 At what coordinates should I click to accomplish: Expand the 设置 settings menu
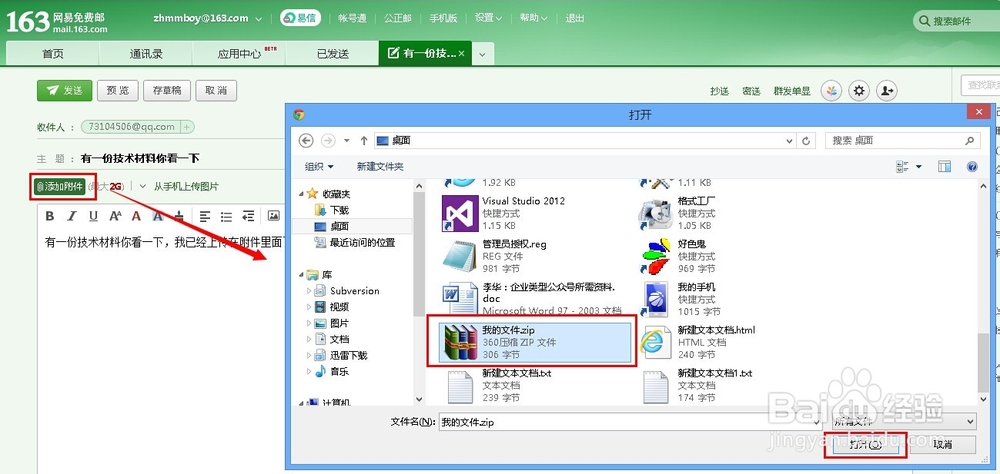pyautogui.click(x=488, y=19)
